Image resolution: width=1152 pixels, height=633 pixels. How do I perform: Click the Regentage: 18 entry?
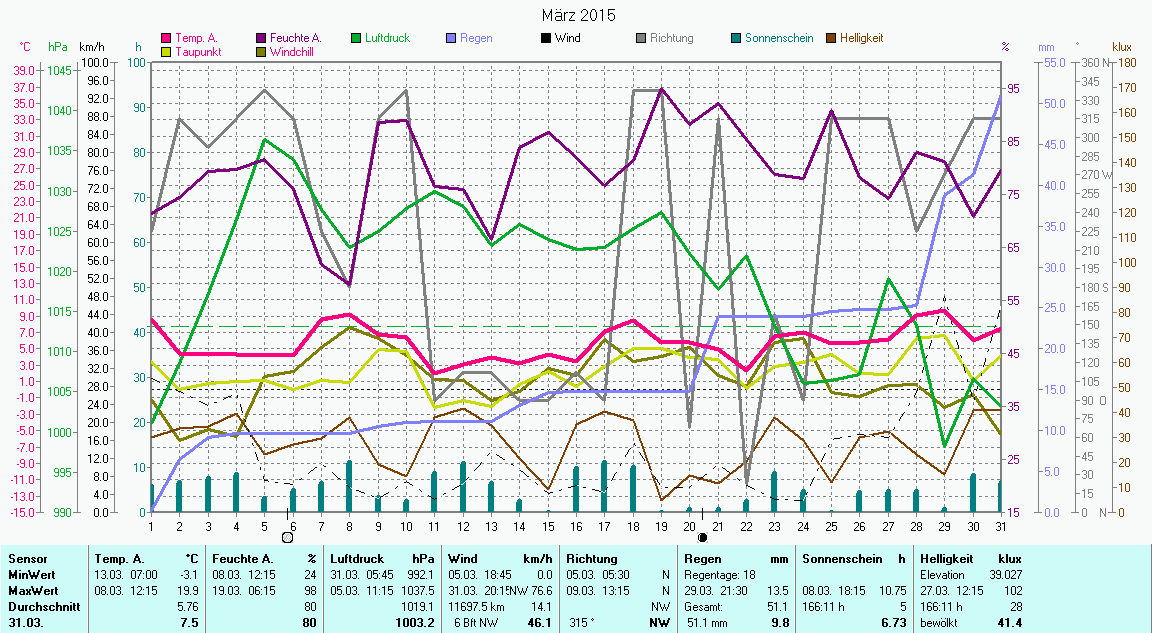pyautogui.click(x=720, y=575)
